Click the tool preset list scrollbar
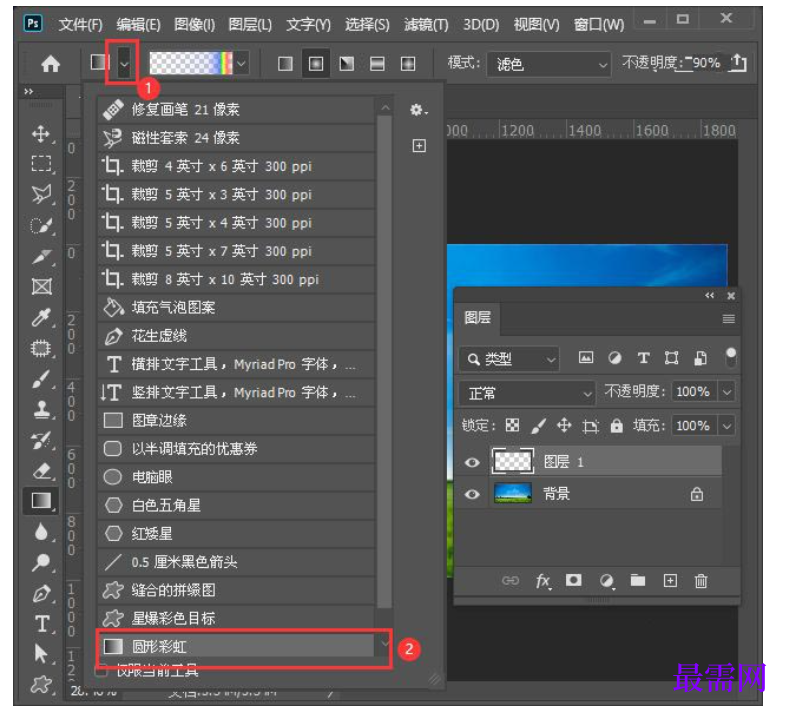The image size is (785, 709). [x=384, y=361]
